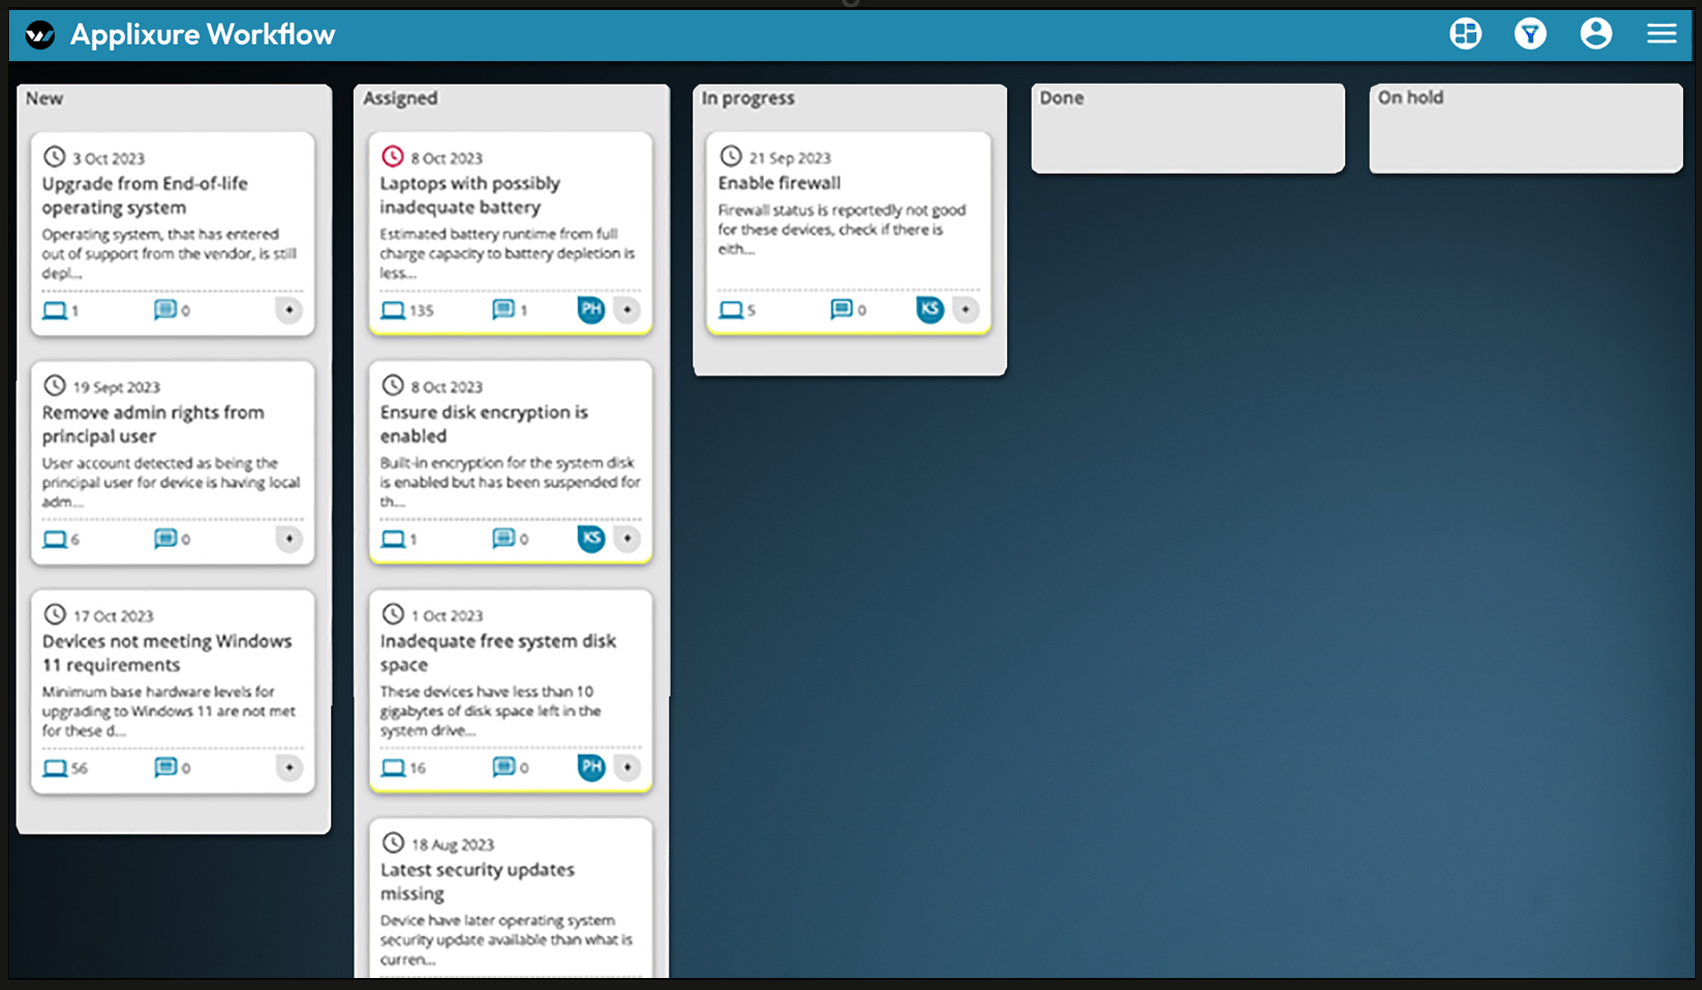This screenshot has width=1702, height=990.
Task: Open the board layout icon in the top bar
Action: coord(1465,33)
